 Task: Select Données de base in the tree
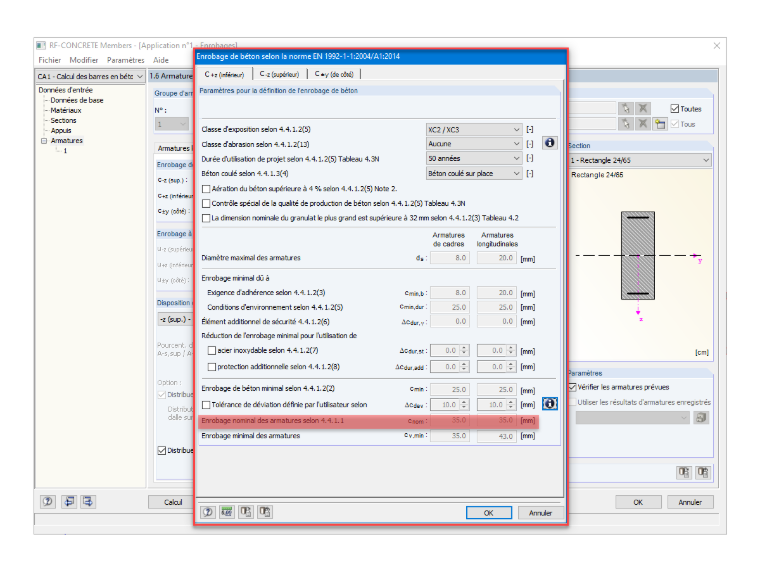pyautogui.click(x=77, y=100)
